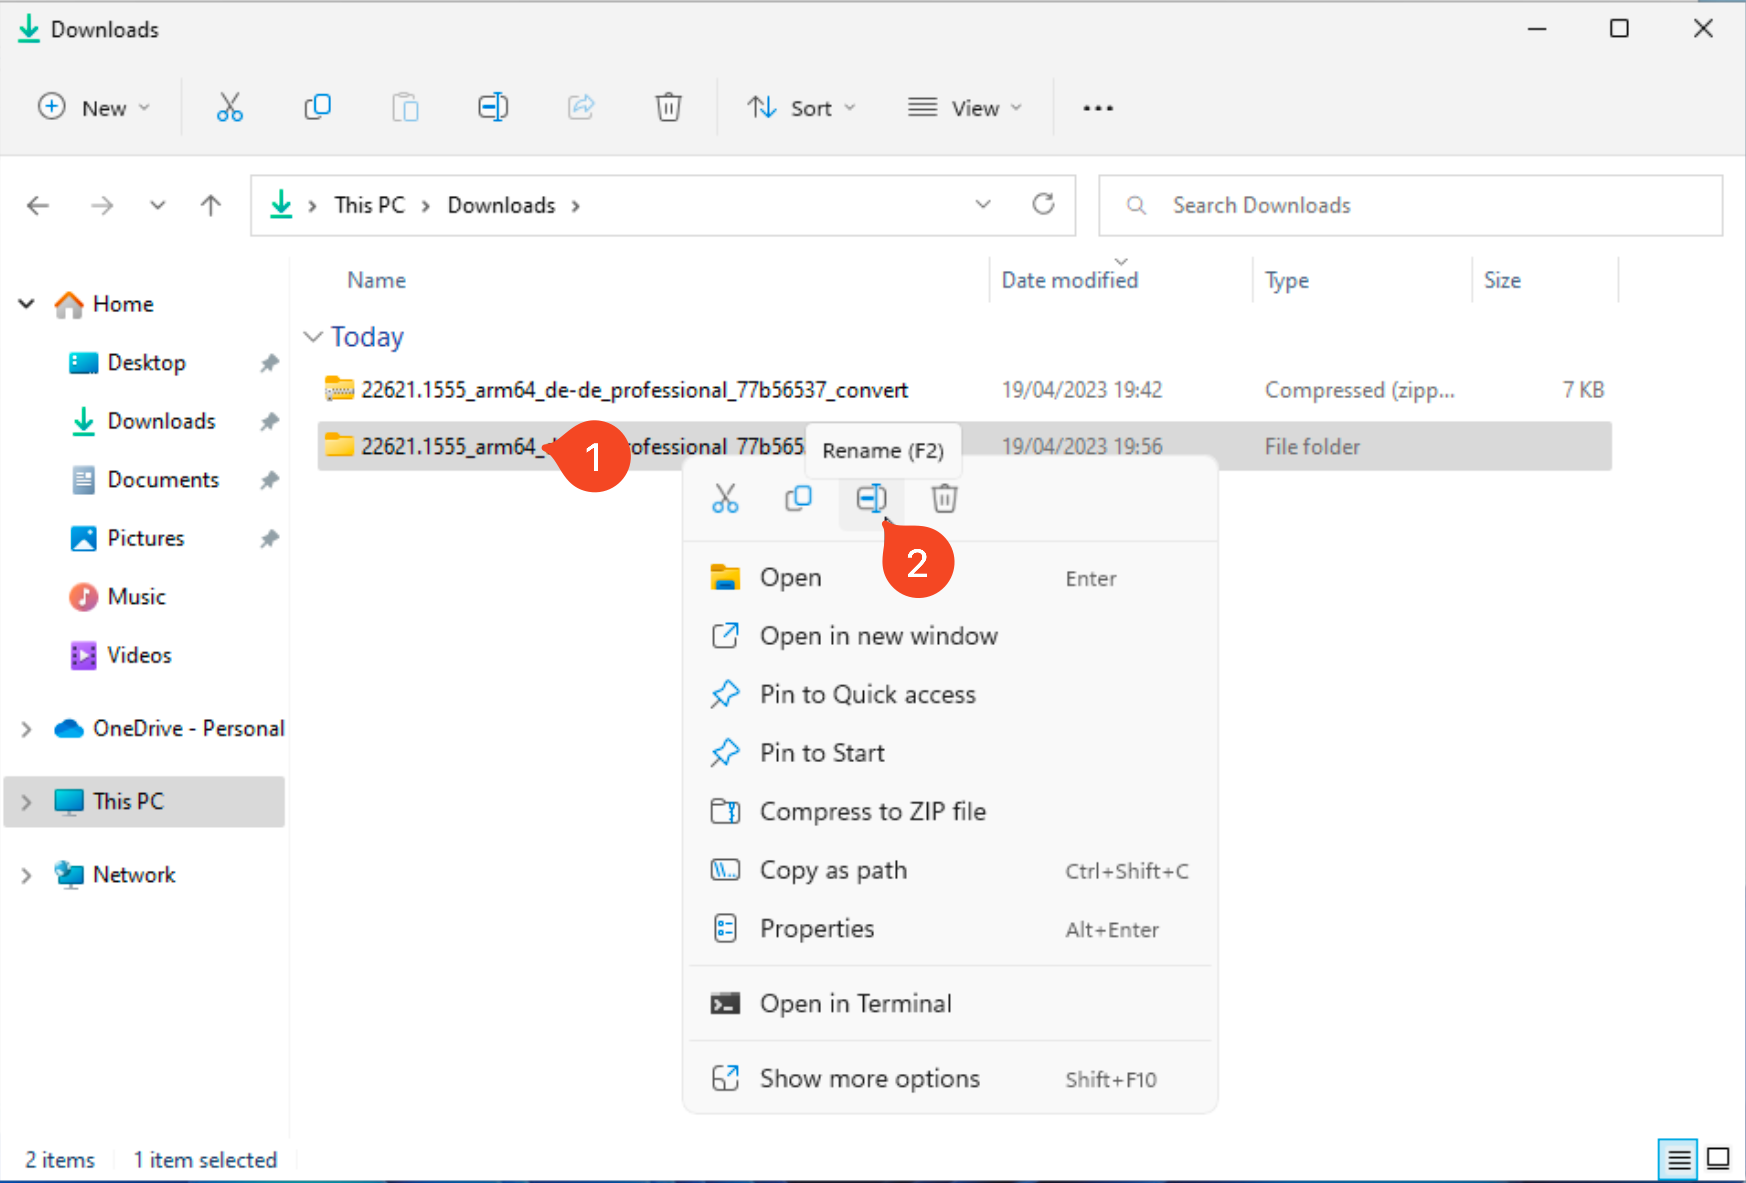Open the Sort dropdown menu

pyautogui.click(x=801, y=108)
